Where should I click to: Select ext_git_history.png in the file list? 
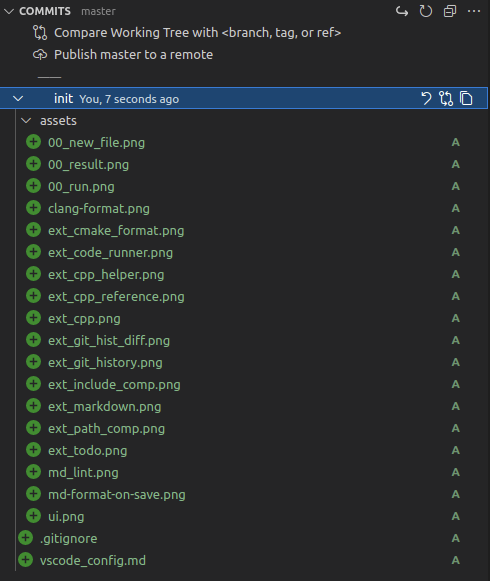click(105, 363)
